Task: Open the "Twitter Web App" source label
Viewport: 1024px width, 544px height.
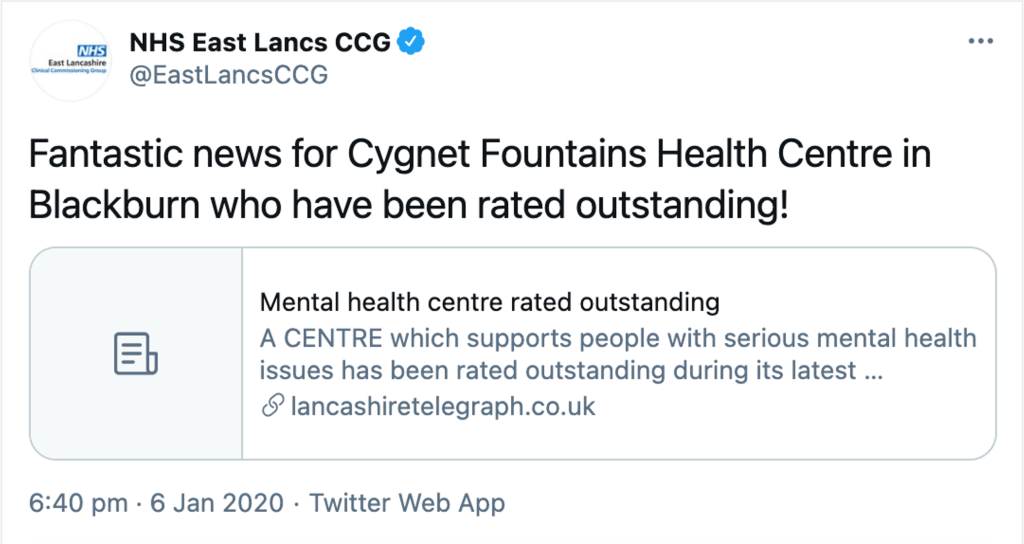Action: click(407, 502)
